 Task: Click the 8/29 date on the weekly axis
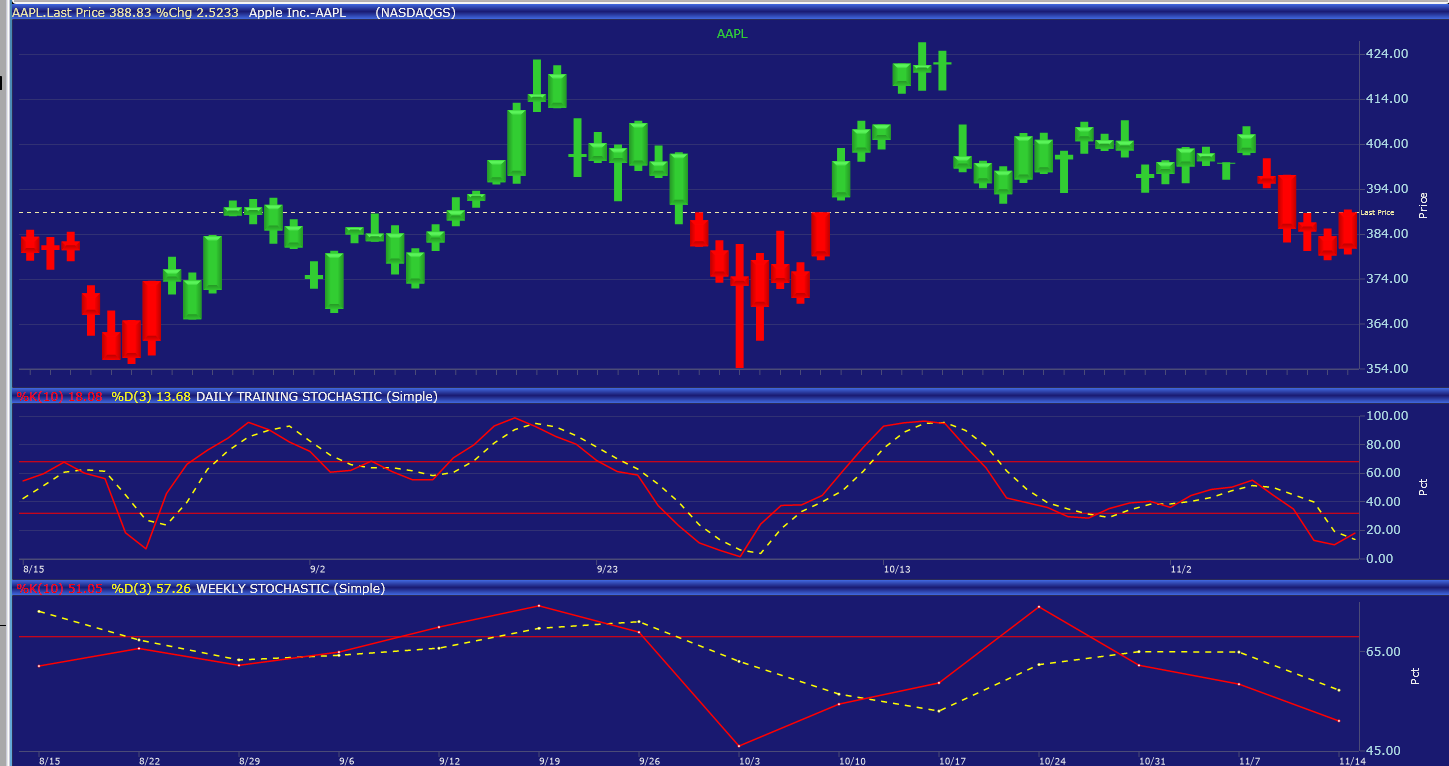pos(249,761)
